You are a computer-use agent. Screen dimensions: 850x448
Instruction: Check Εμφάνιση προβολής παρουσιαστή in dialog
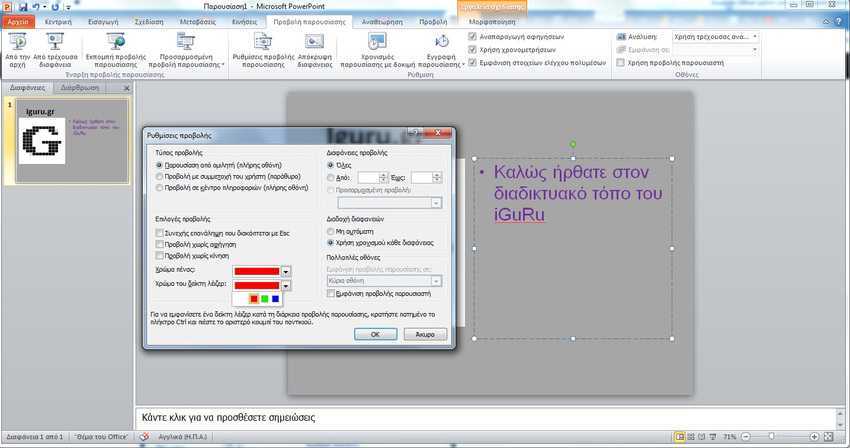331,293
